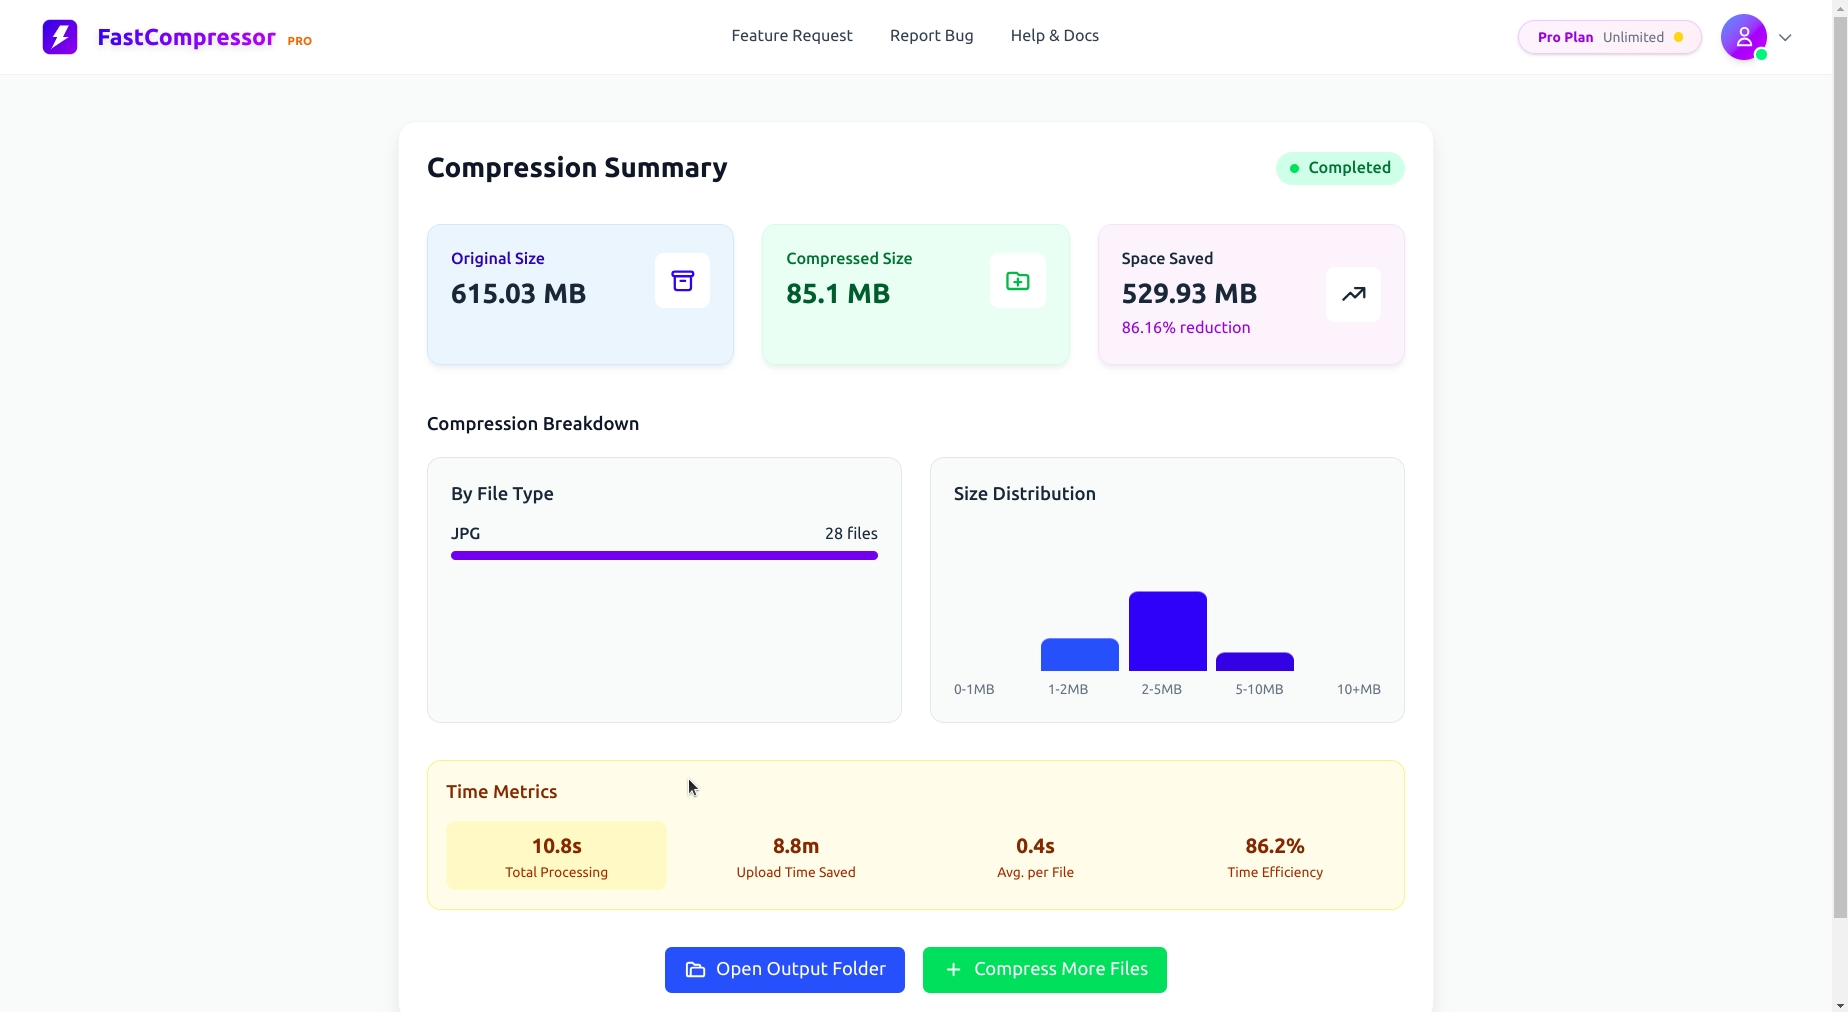1848x1012 pixels.
Task: Click the 615.03 MB original size value
Action: click(518, 294)
